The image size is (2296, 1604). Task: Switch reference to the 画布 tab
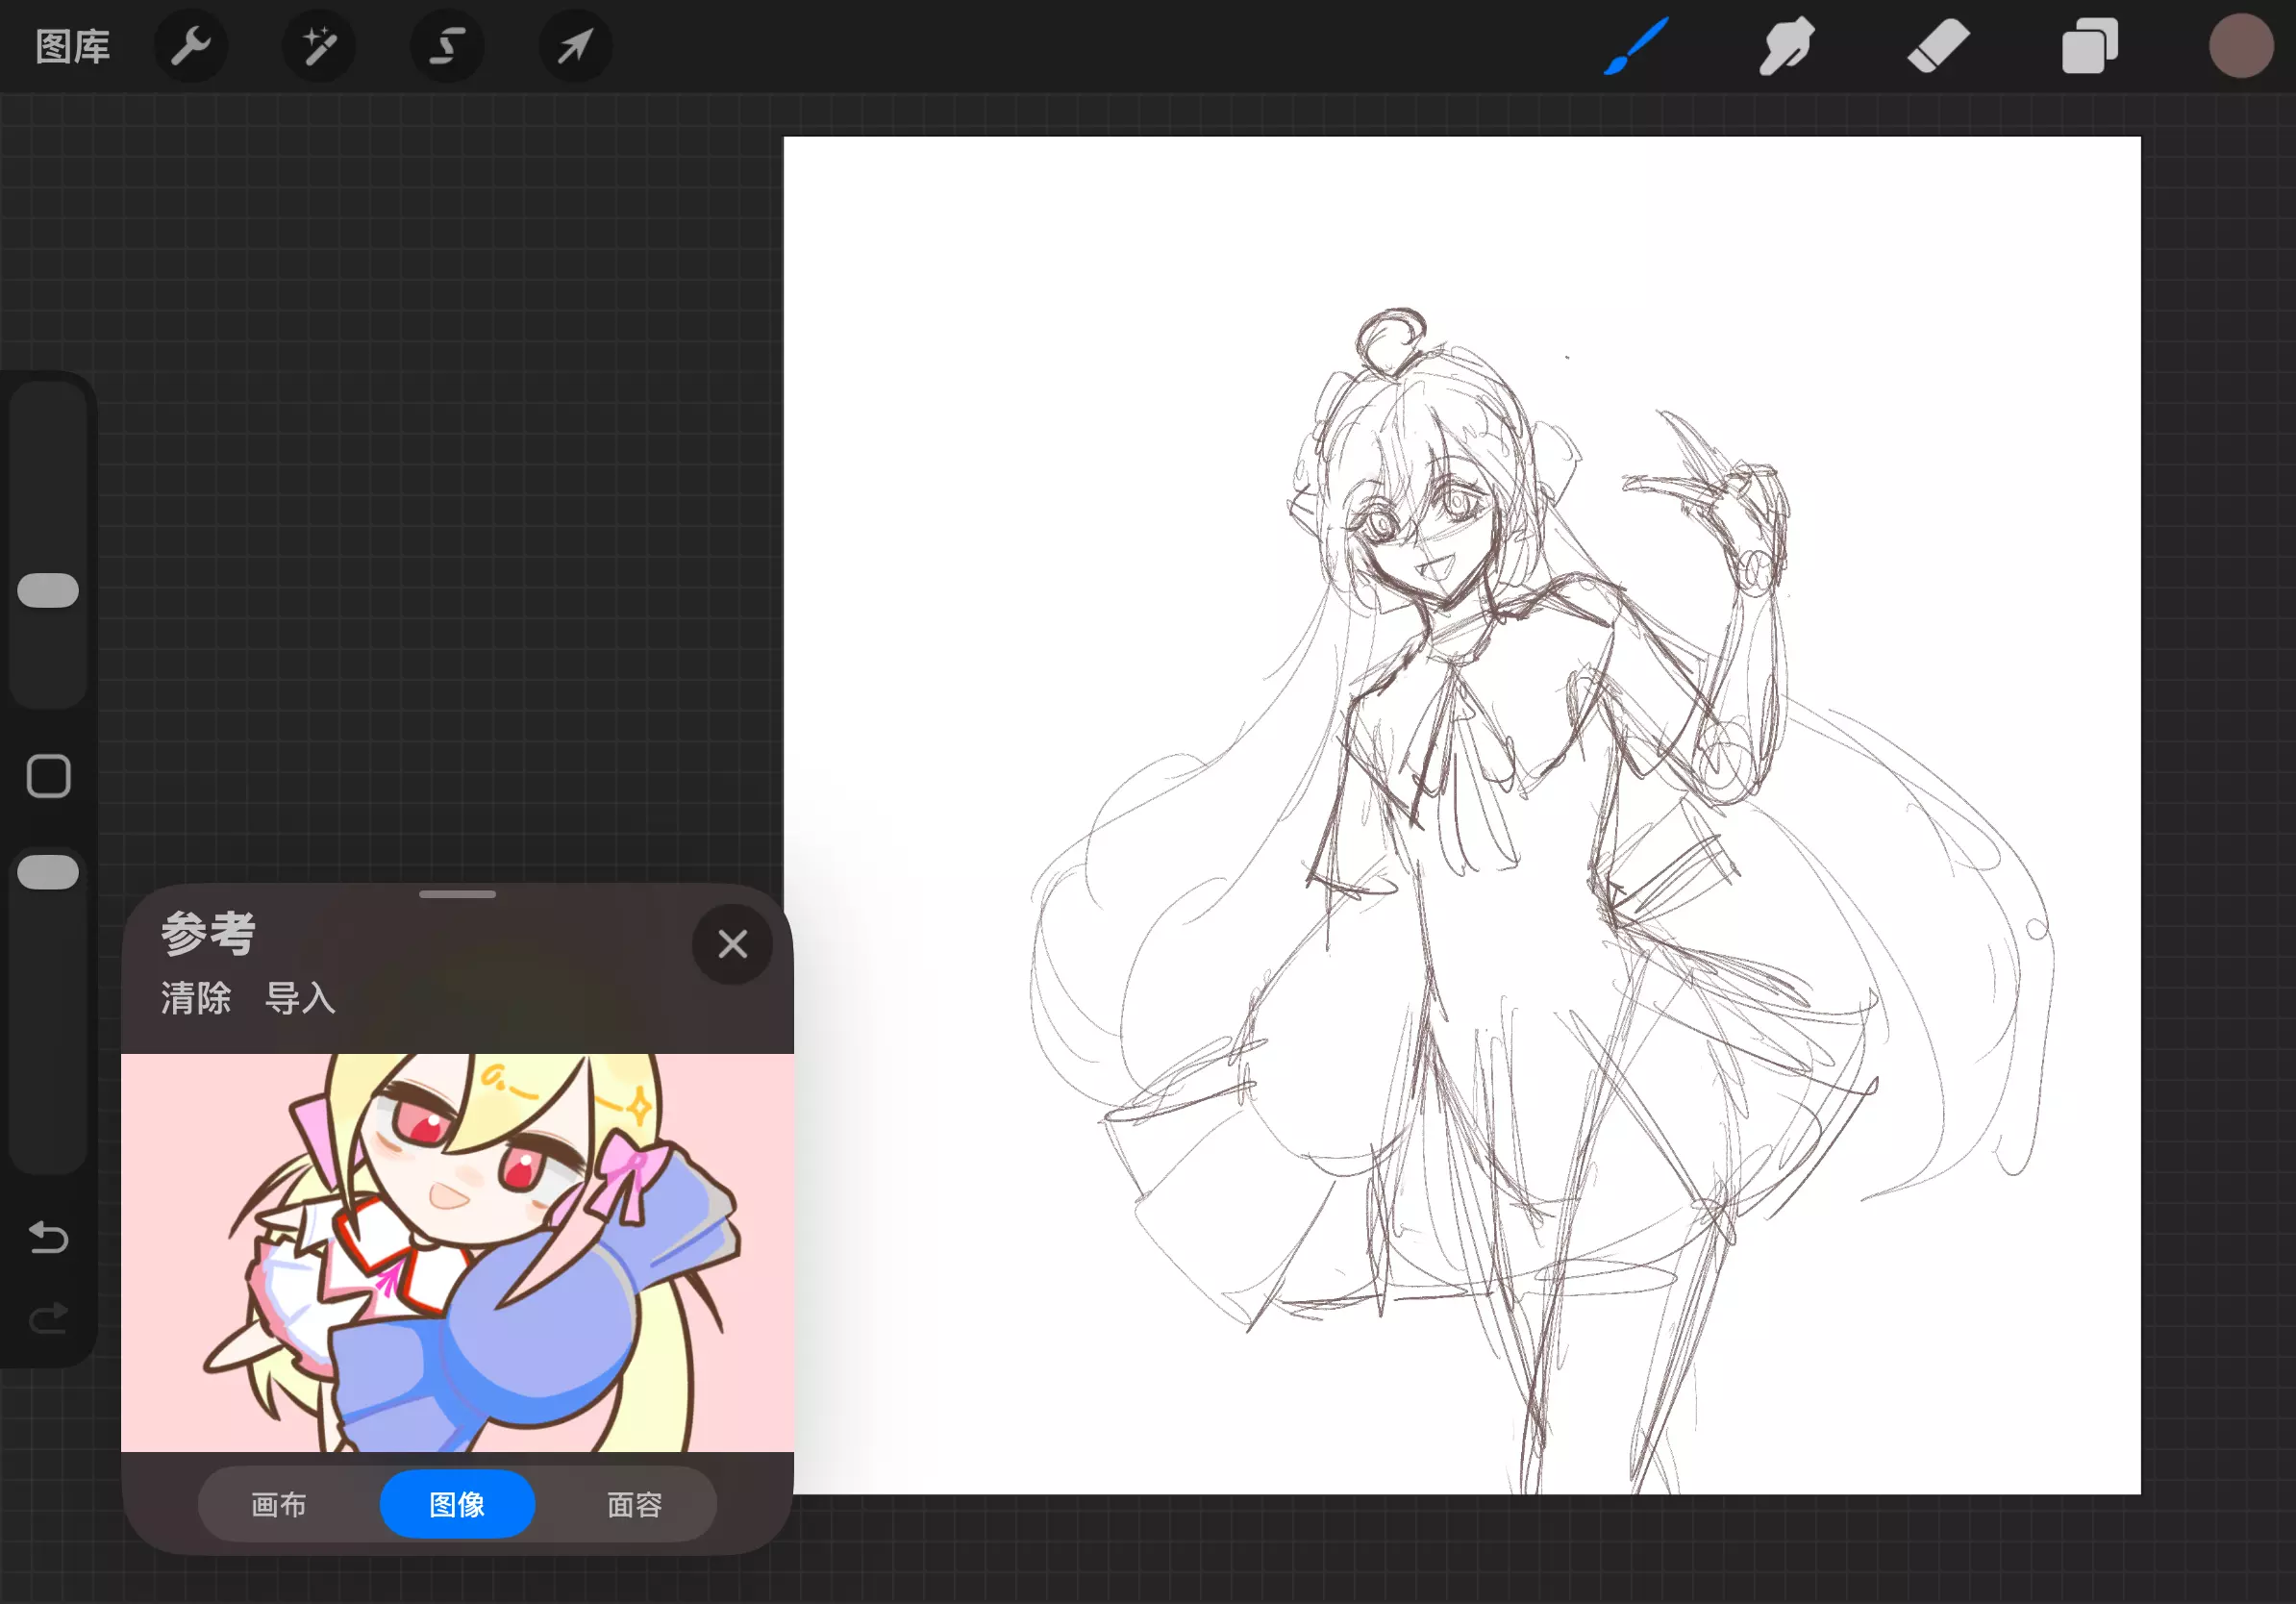[x=278, y=1504]
